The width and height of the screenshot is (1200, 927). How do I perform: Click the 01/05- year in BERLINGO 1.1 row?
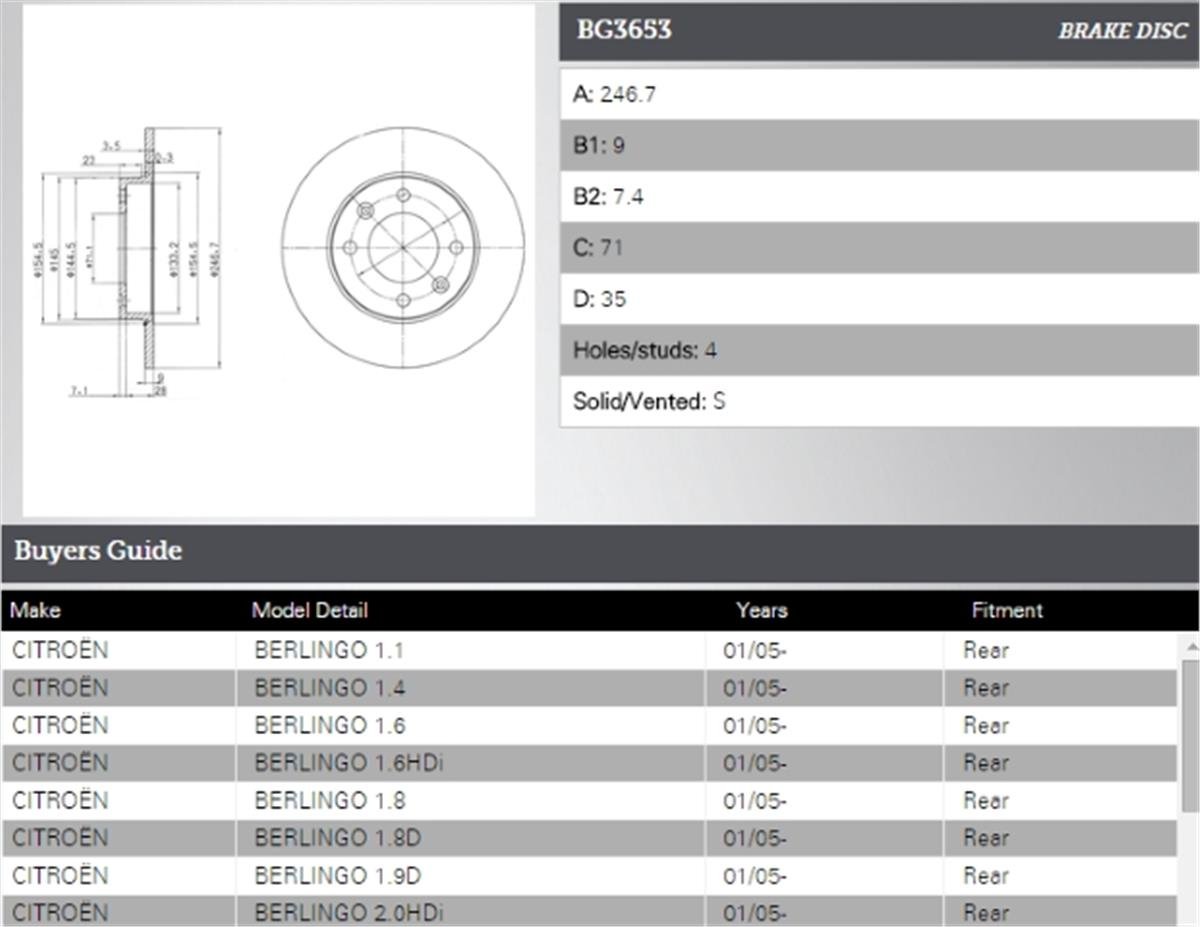click(755, 651)
